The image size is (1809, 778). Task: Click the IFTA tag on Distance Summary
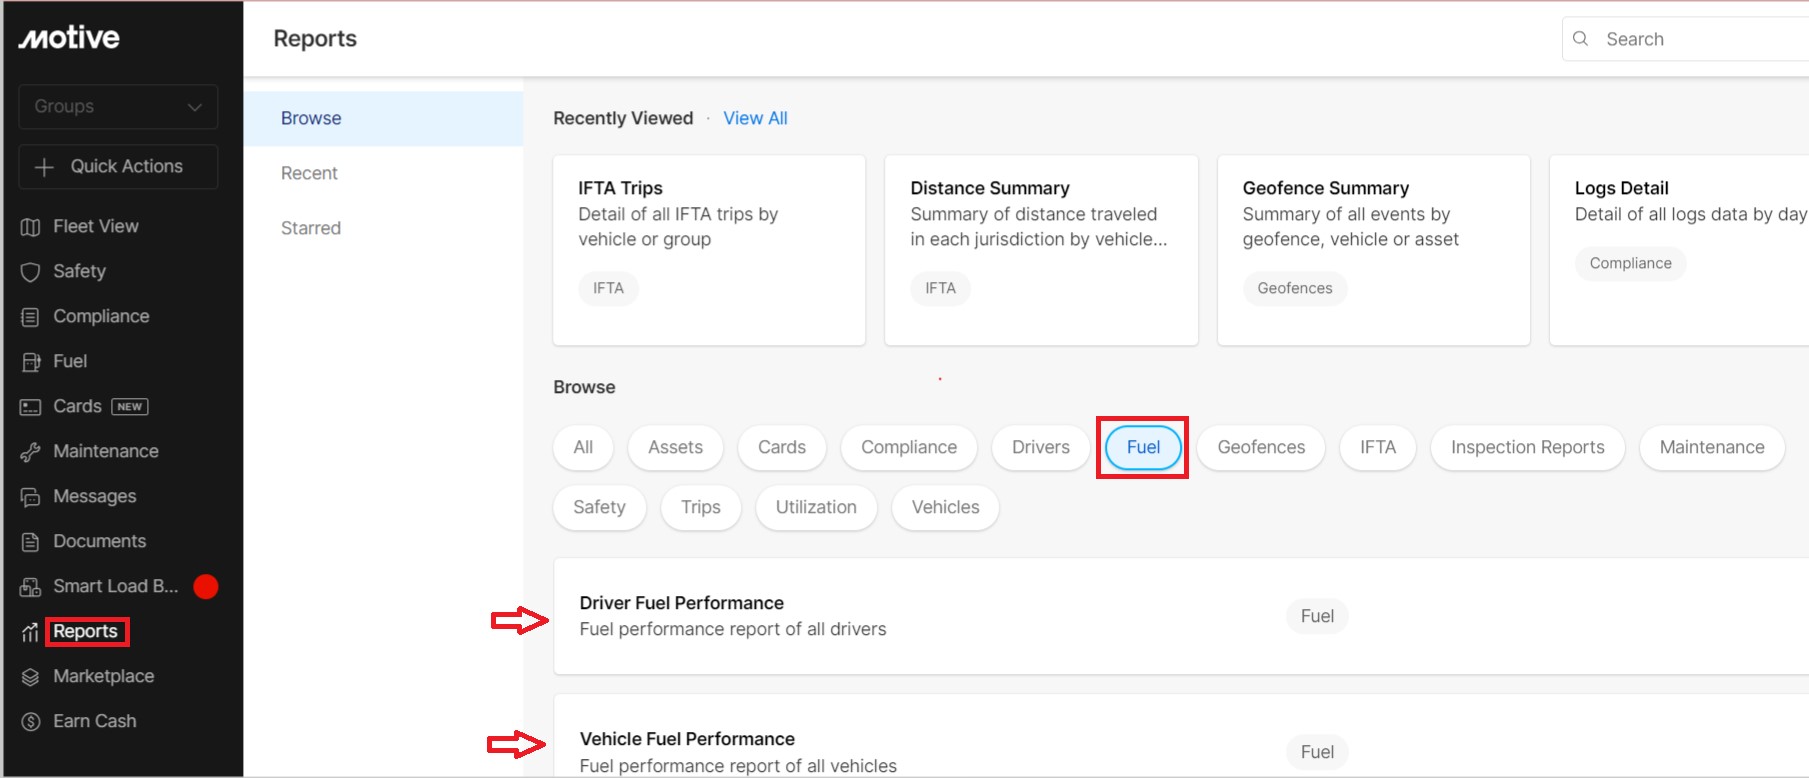pyautogui.click(x=940, y=289)
